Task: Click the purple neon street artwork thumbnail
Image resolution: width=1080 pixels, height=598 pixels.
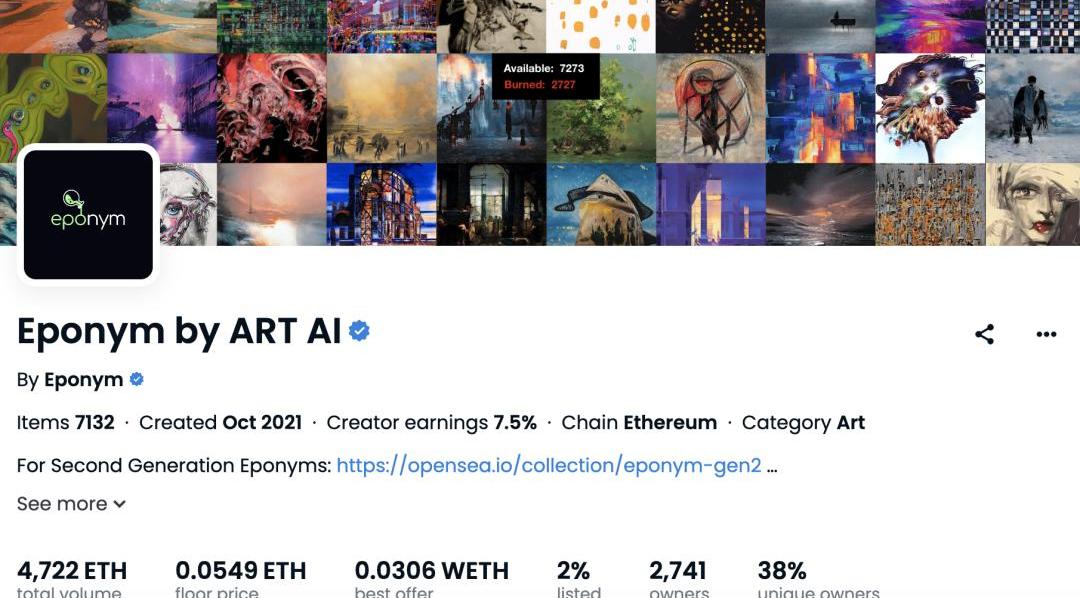Action: pyautogui.click(x=162, y=108)
